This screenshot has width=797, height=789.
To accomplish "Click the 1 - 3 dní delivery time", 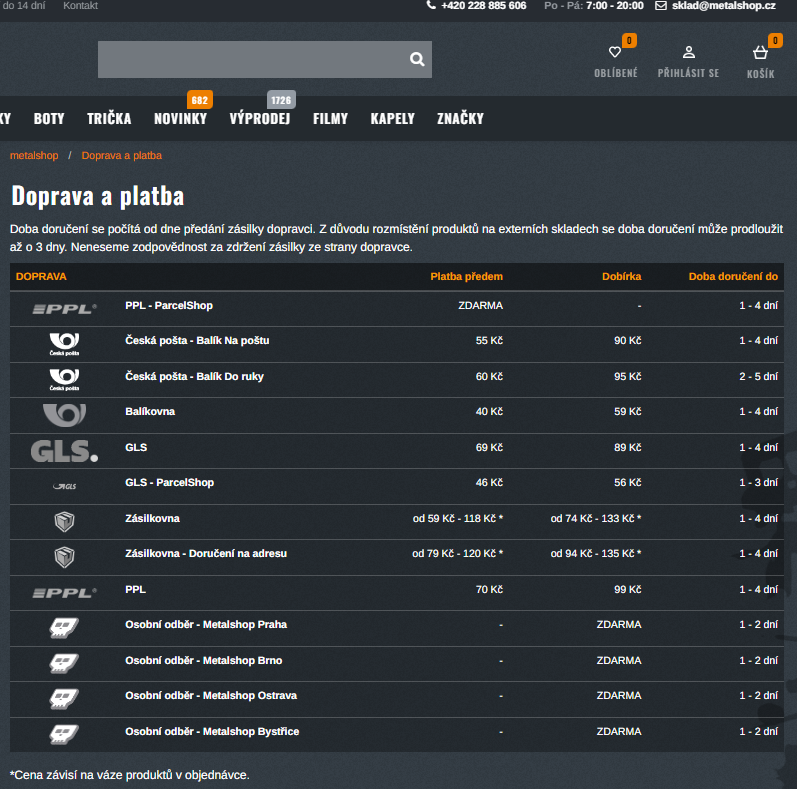I will point(758,482).
